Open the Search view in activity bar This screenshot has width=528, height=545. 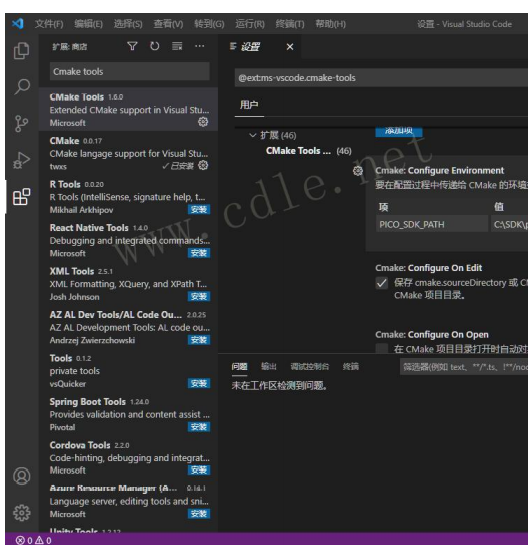pyautogui.click(x=22, y=87)
